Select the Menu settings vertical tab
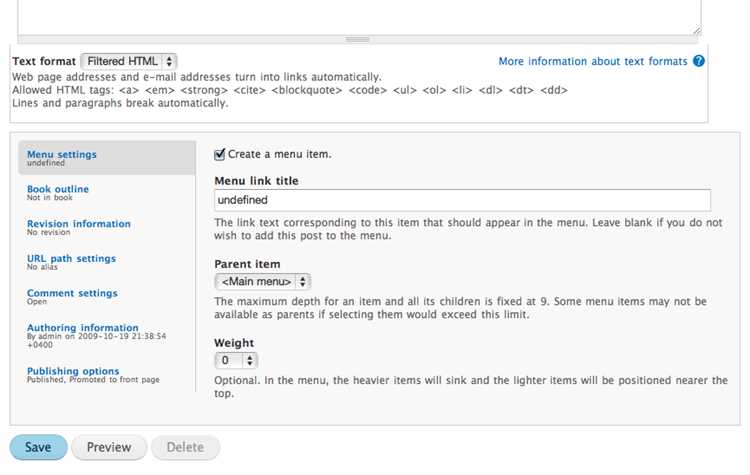Screen dimensions: 750x475 pyautogui.click(x=107, y=157)
